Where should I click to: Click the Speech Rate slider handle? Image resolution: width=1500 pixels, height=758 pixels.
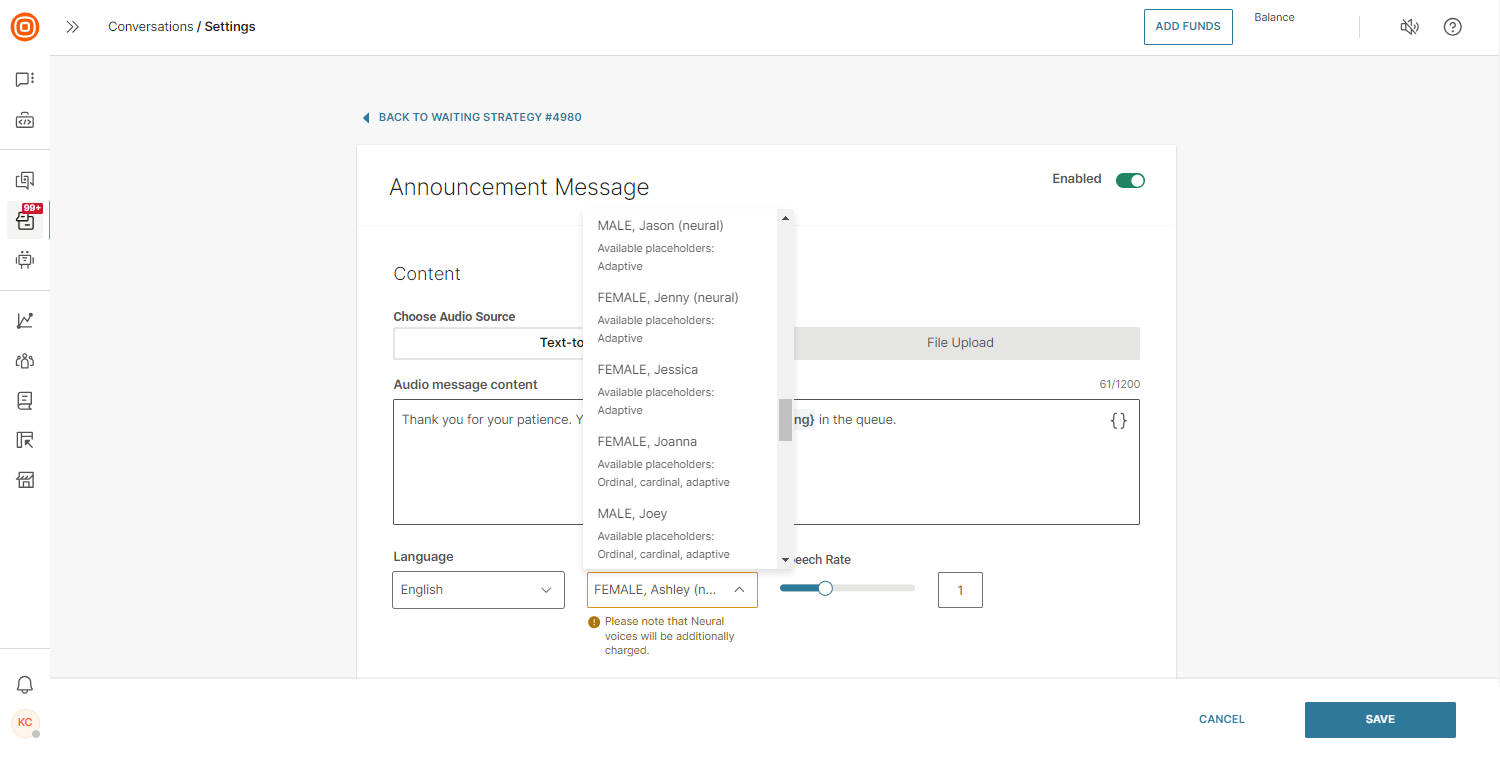pyautogui.click(x=825, y=588)
